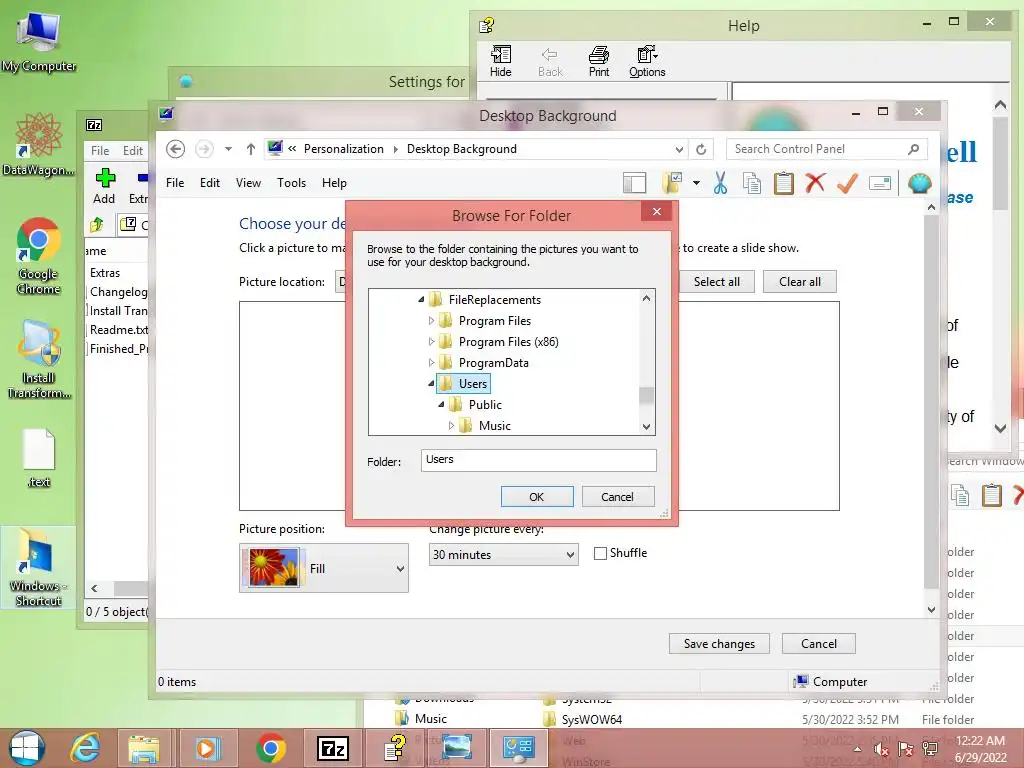Open the address bar history dropdown arrow
This screenshot has height=768, width=1024.
tap(679, 150)
